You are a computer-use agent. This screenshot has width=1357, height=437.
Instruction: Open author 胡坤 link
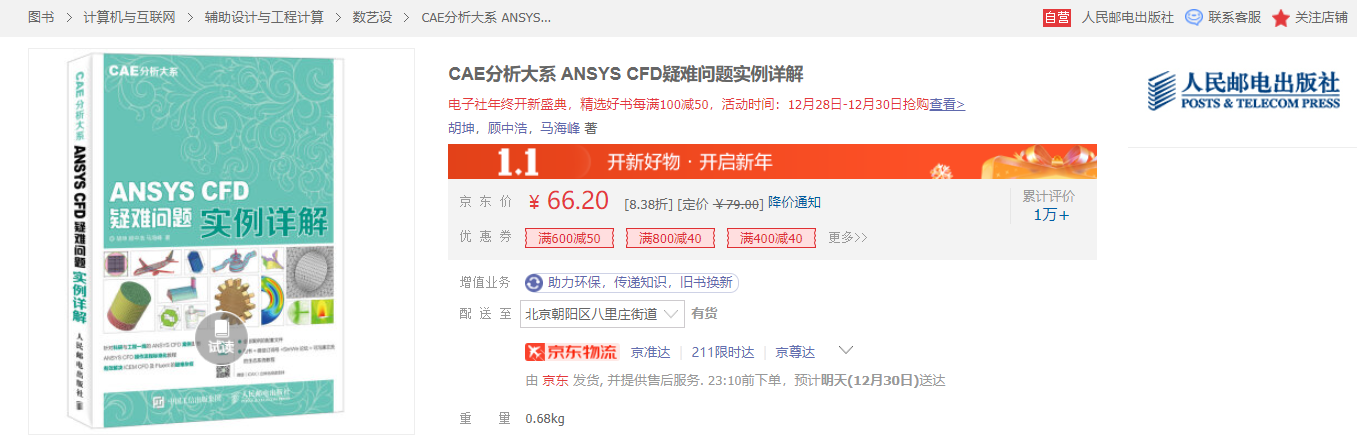461,128
